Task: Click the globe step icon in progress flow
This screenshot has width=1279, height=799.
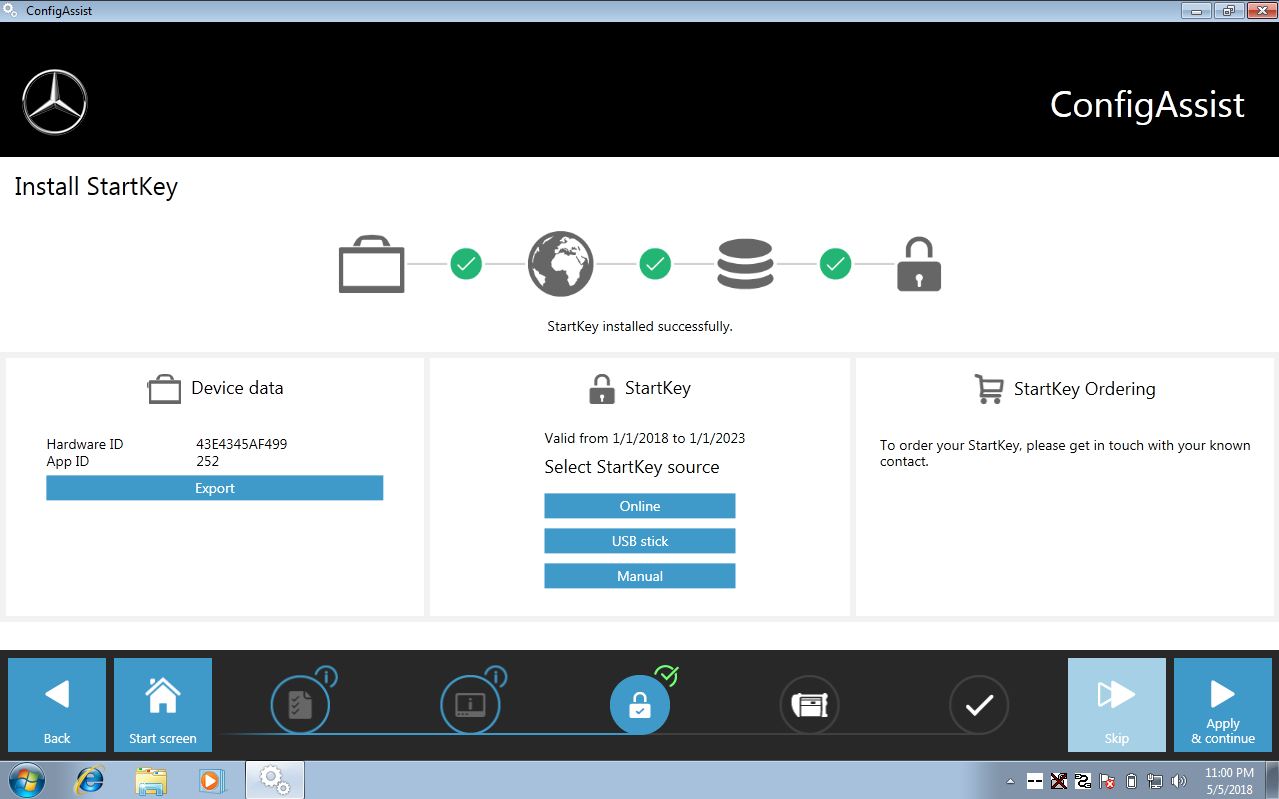Action: 560,264
